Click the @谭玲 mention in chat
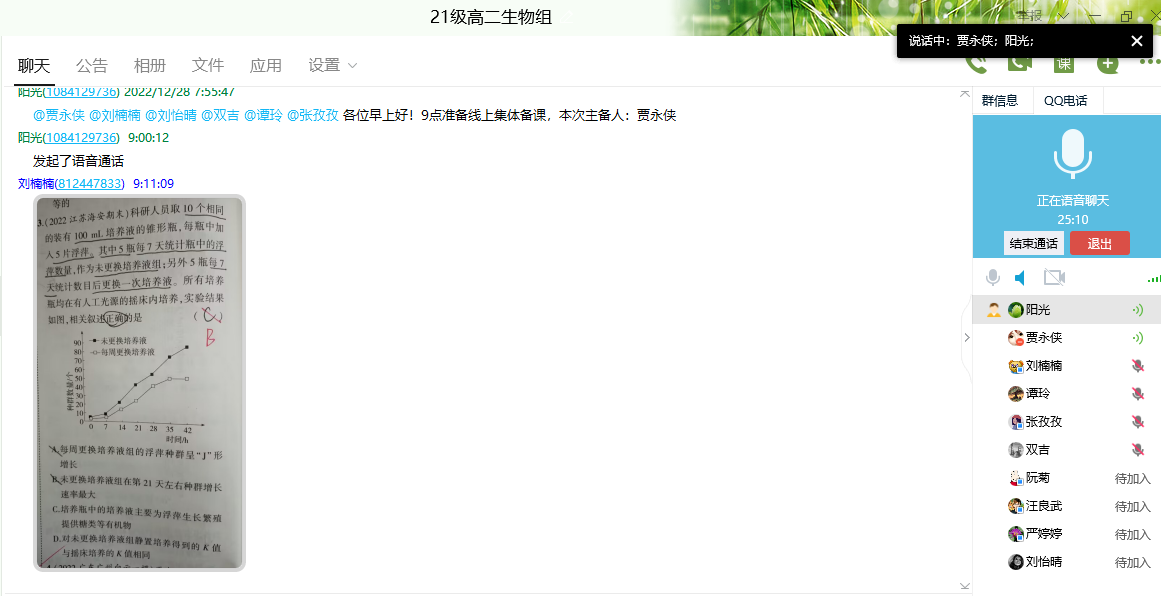 pyautogui.click(x=264, y=115)
